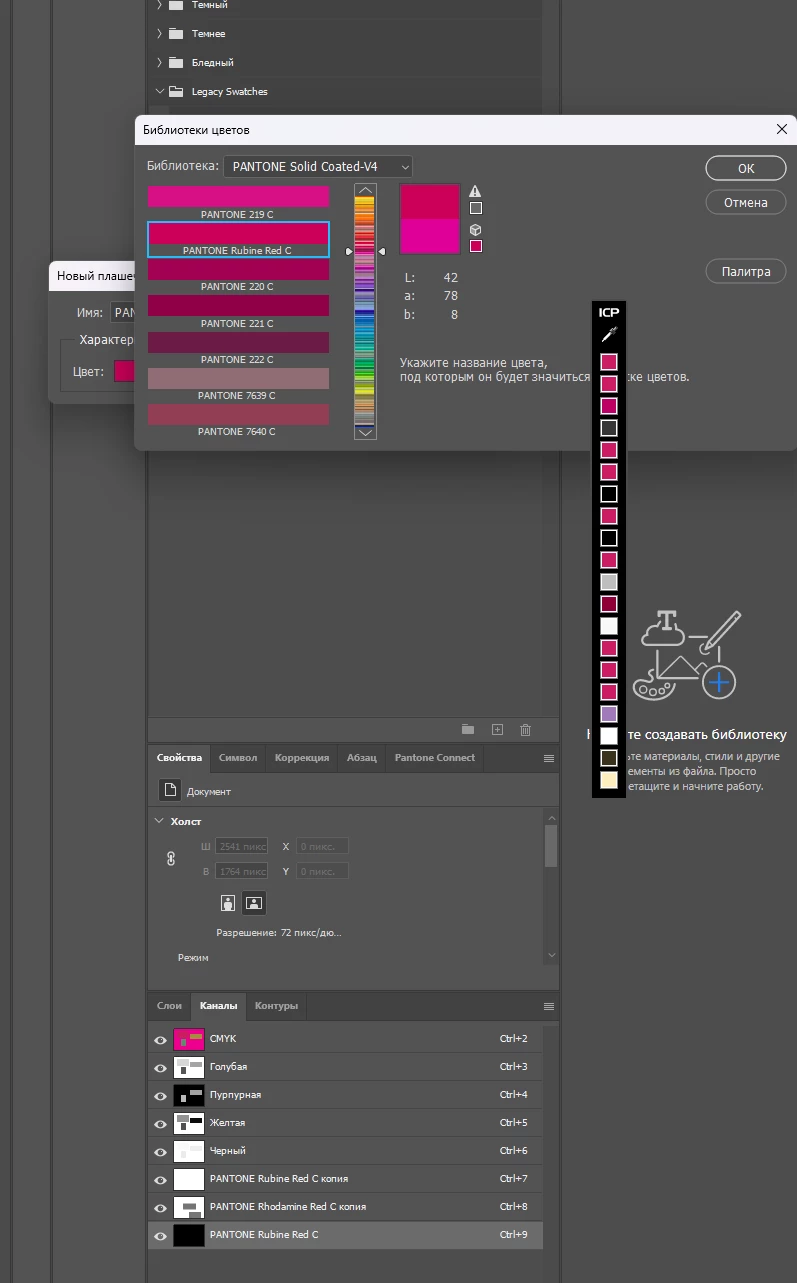Open the Символ tab
Screen dimensions: 797x1283
[238, 758]
